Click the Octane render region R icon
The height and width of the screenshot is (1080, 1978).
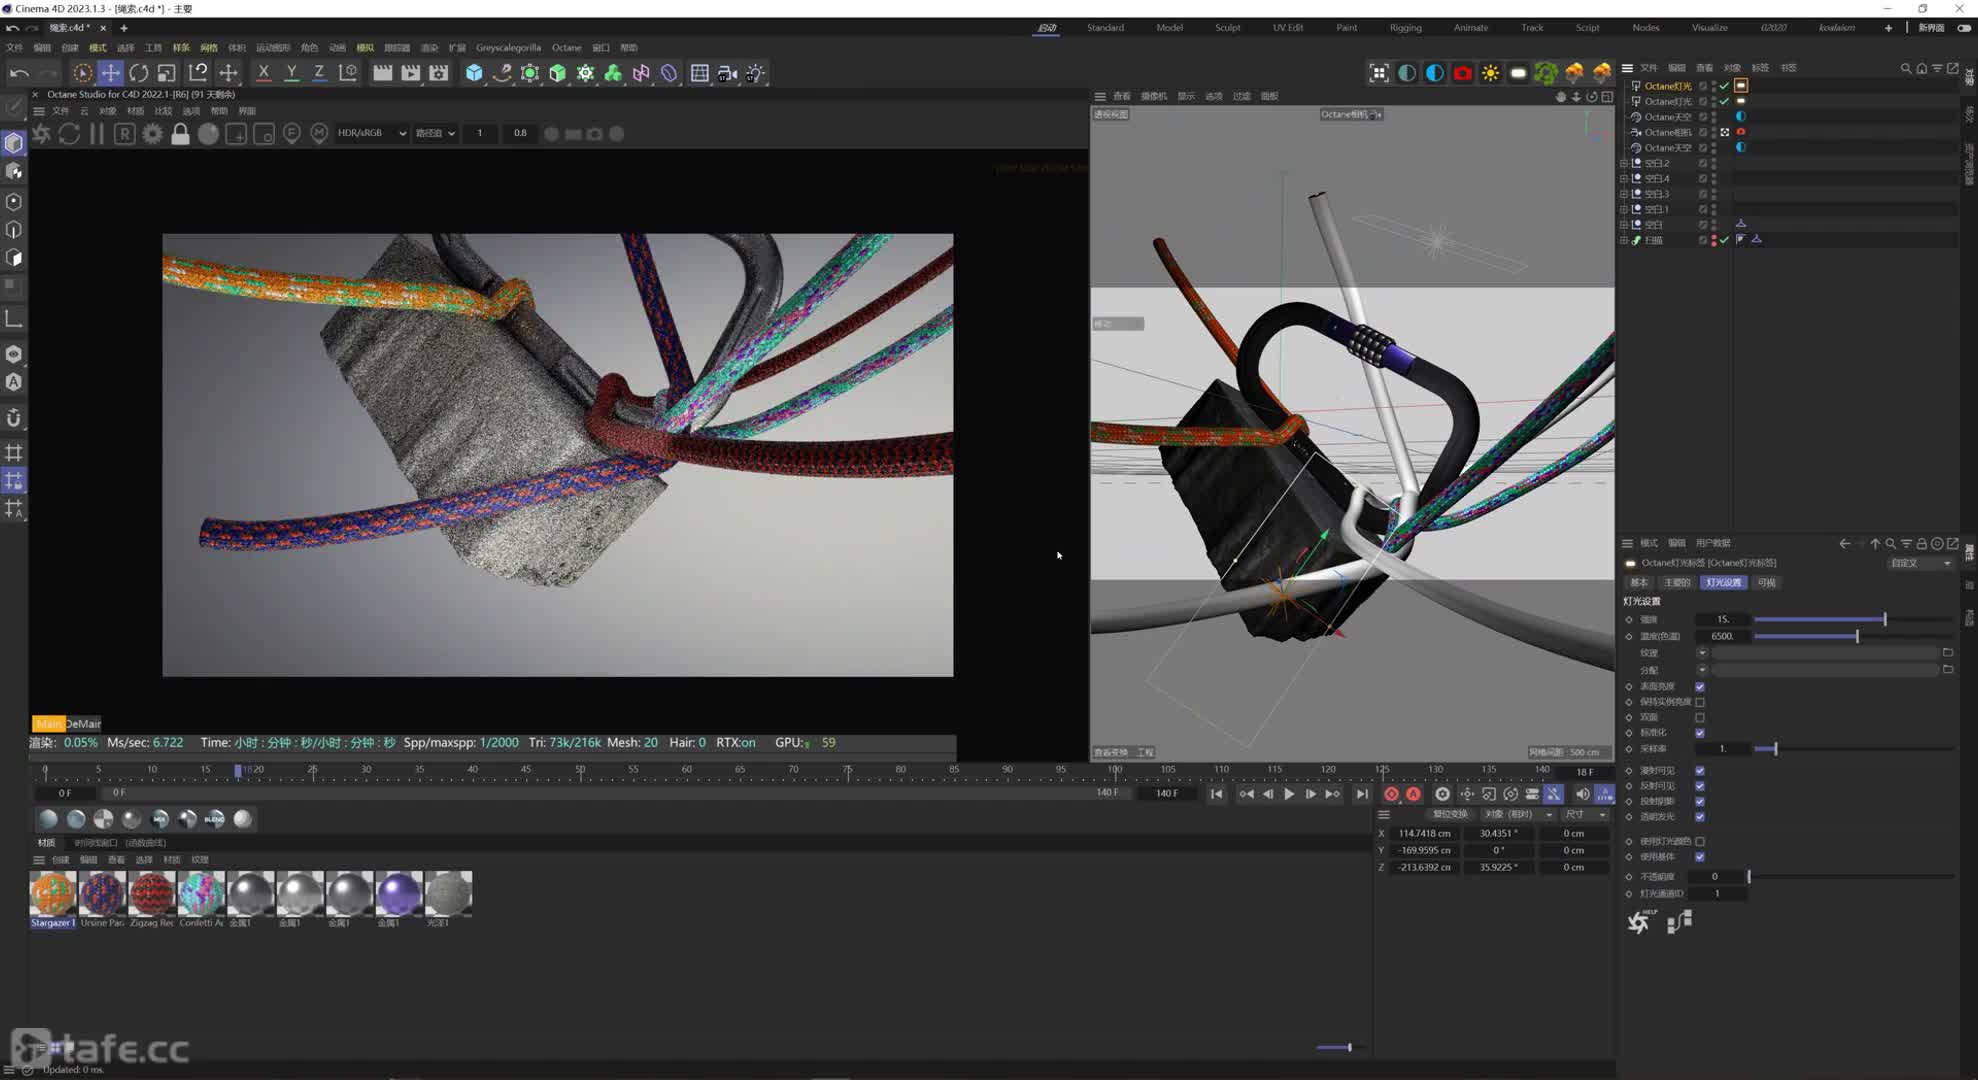tap(124, 134)
